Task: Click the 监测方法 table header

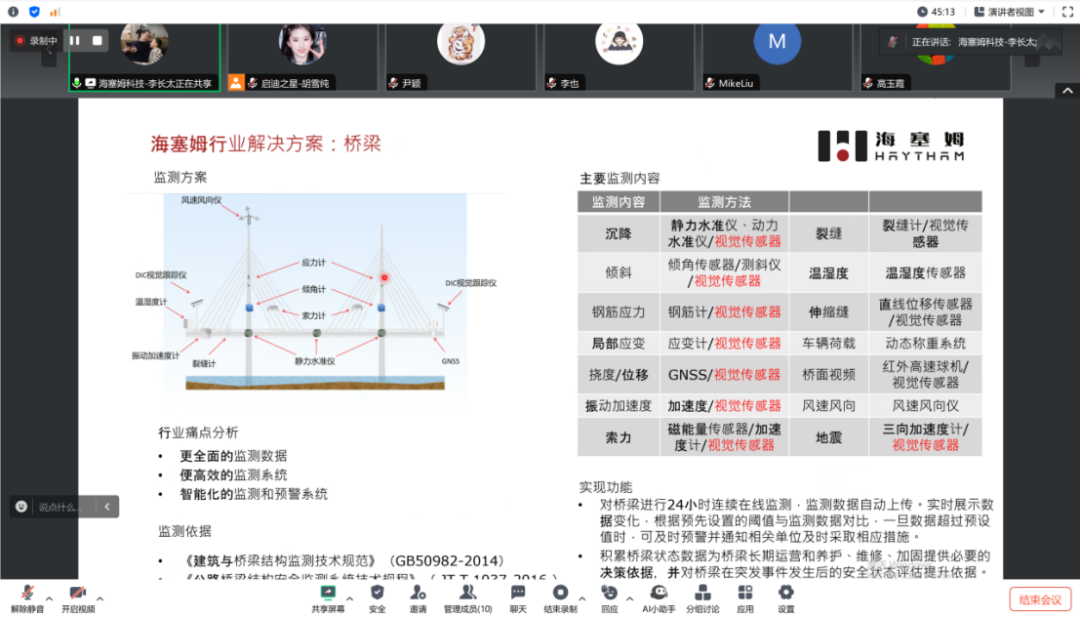Action: point(724,202)
